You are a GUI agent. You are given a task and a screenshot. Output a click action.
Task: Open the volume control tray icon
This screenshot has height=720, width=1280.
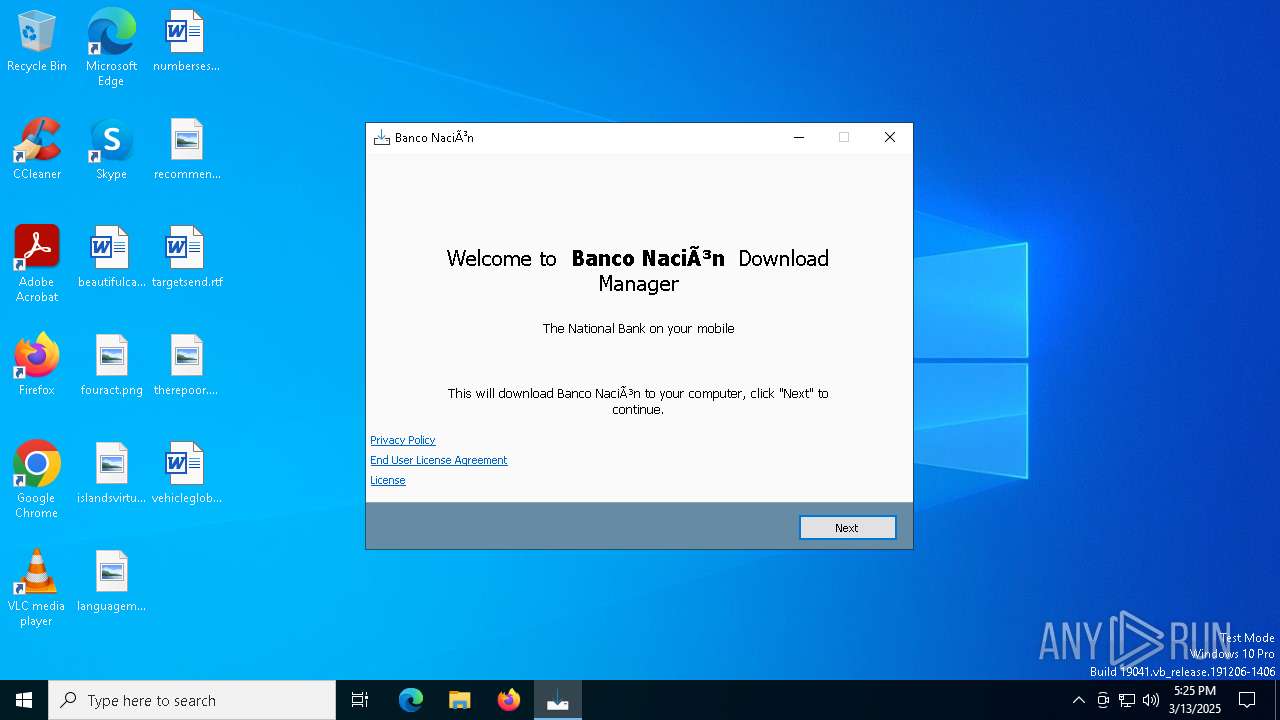(1151, 700)
